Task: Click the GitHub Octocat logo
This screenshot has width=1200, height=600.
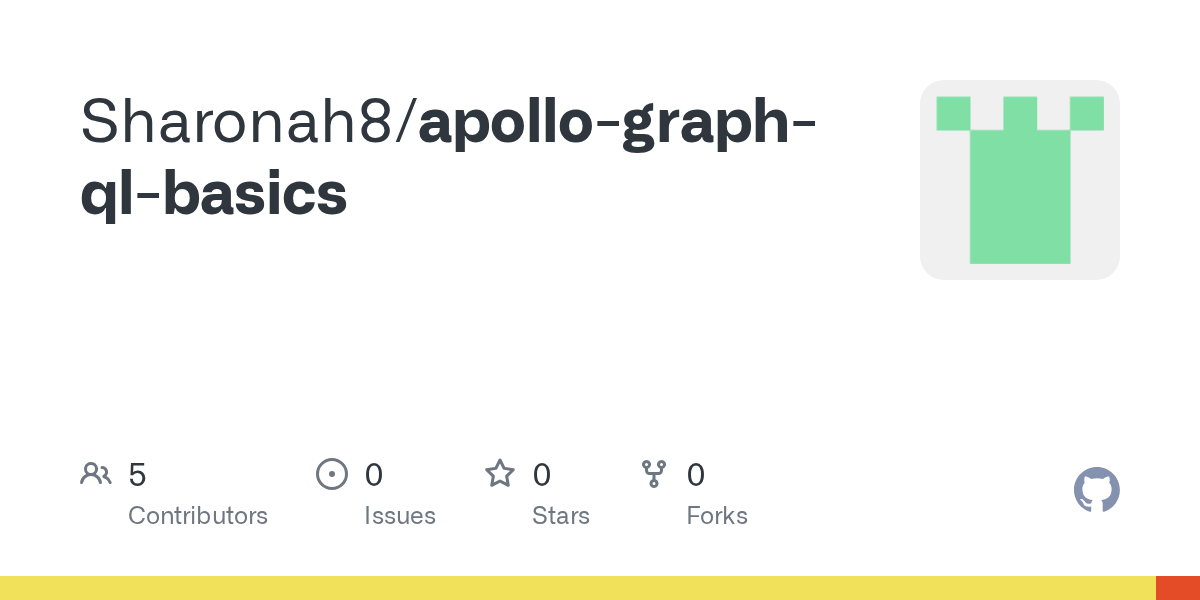Action: click(1097, 490)
